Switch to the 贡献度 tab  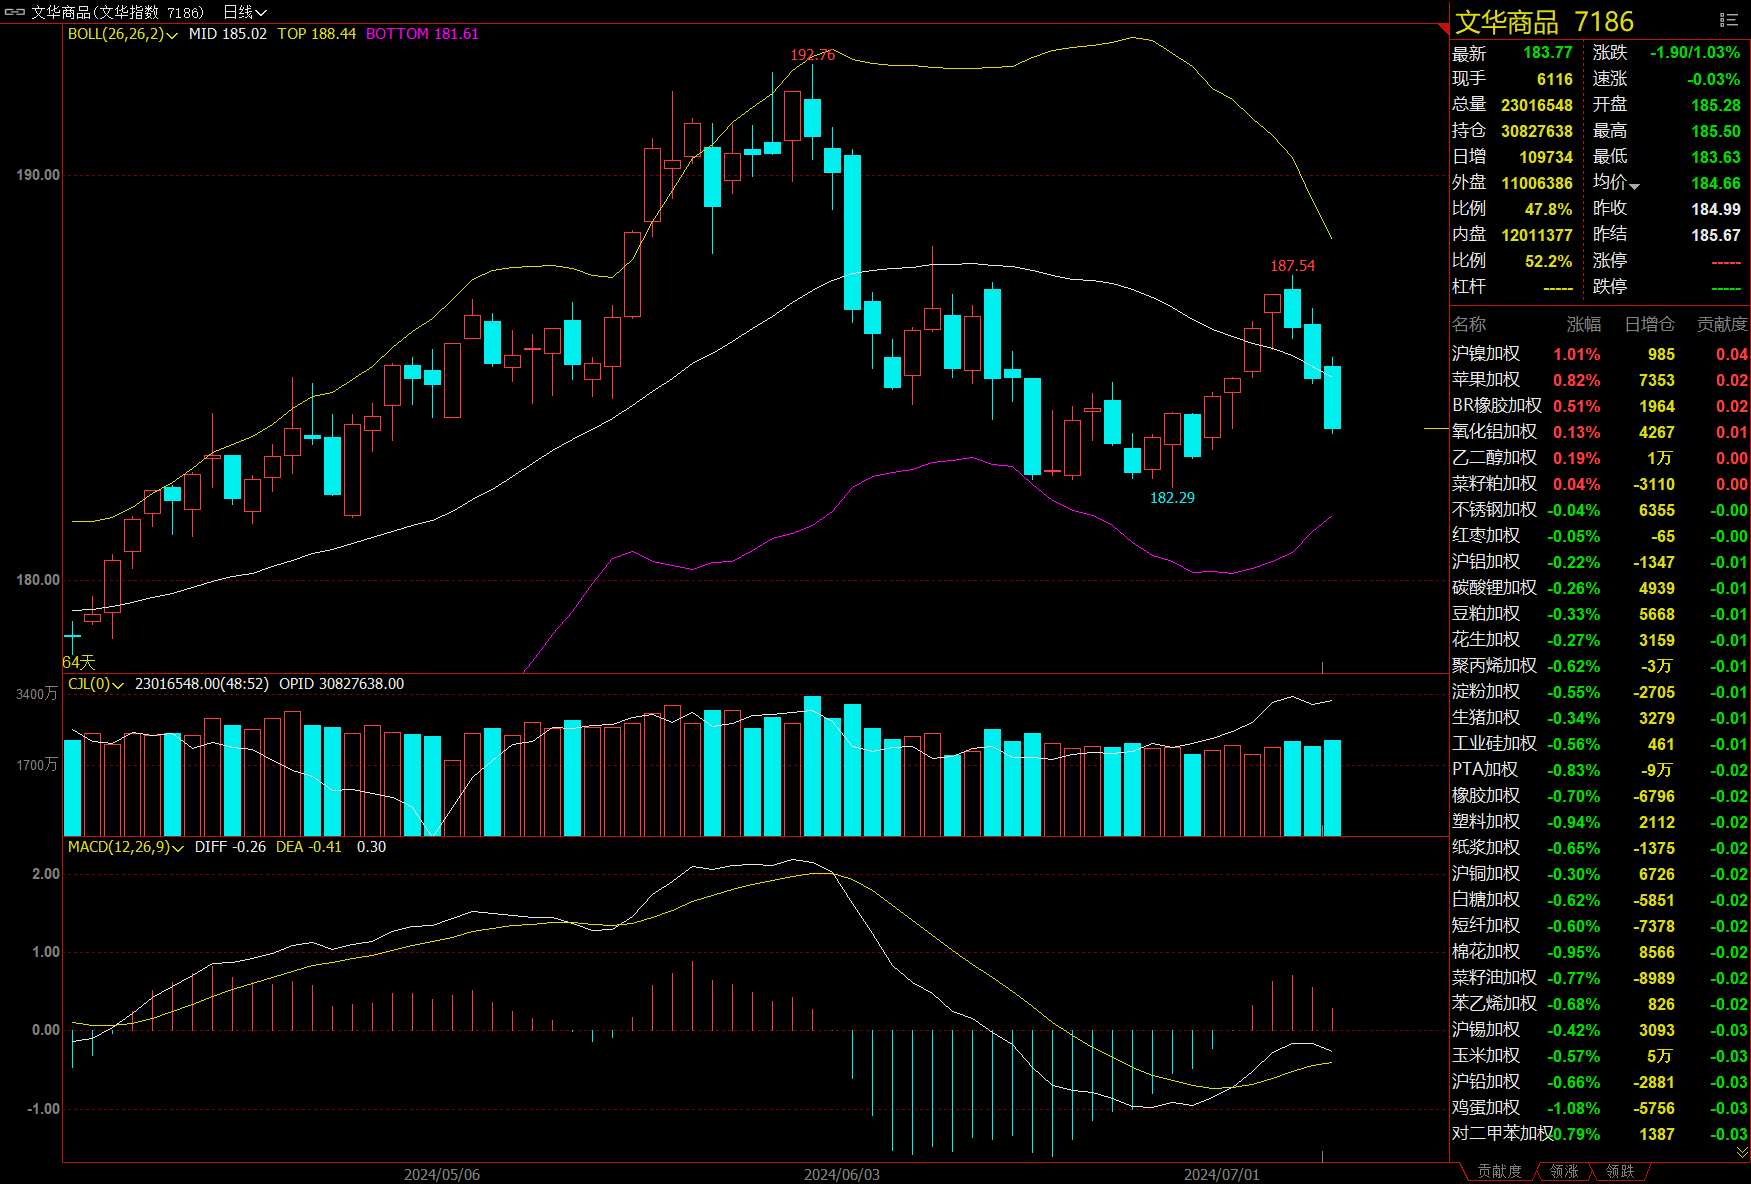click(x=1499, y=1172)
